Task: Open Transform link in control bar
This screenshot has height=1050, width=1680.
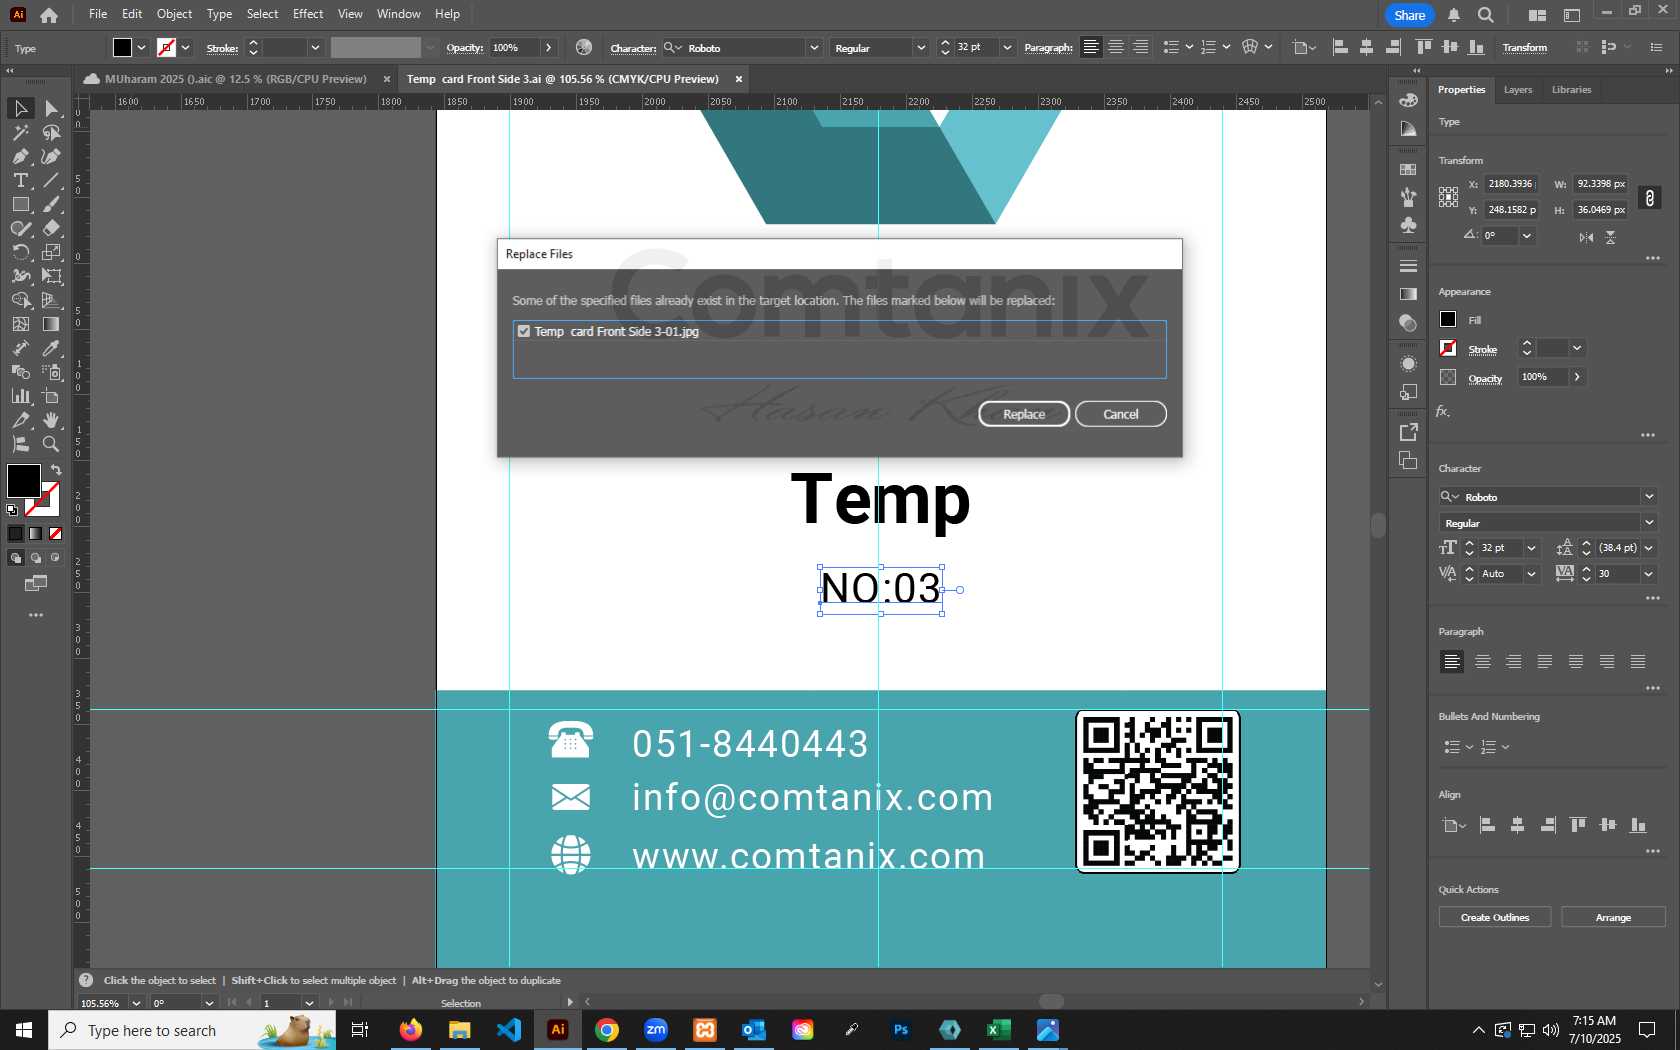Action: pos(1524,48)
